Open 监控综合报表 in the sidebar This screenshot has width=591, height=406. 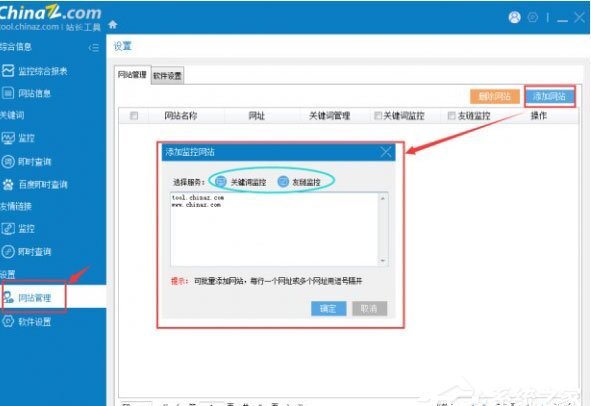click(34, 71)
